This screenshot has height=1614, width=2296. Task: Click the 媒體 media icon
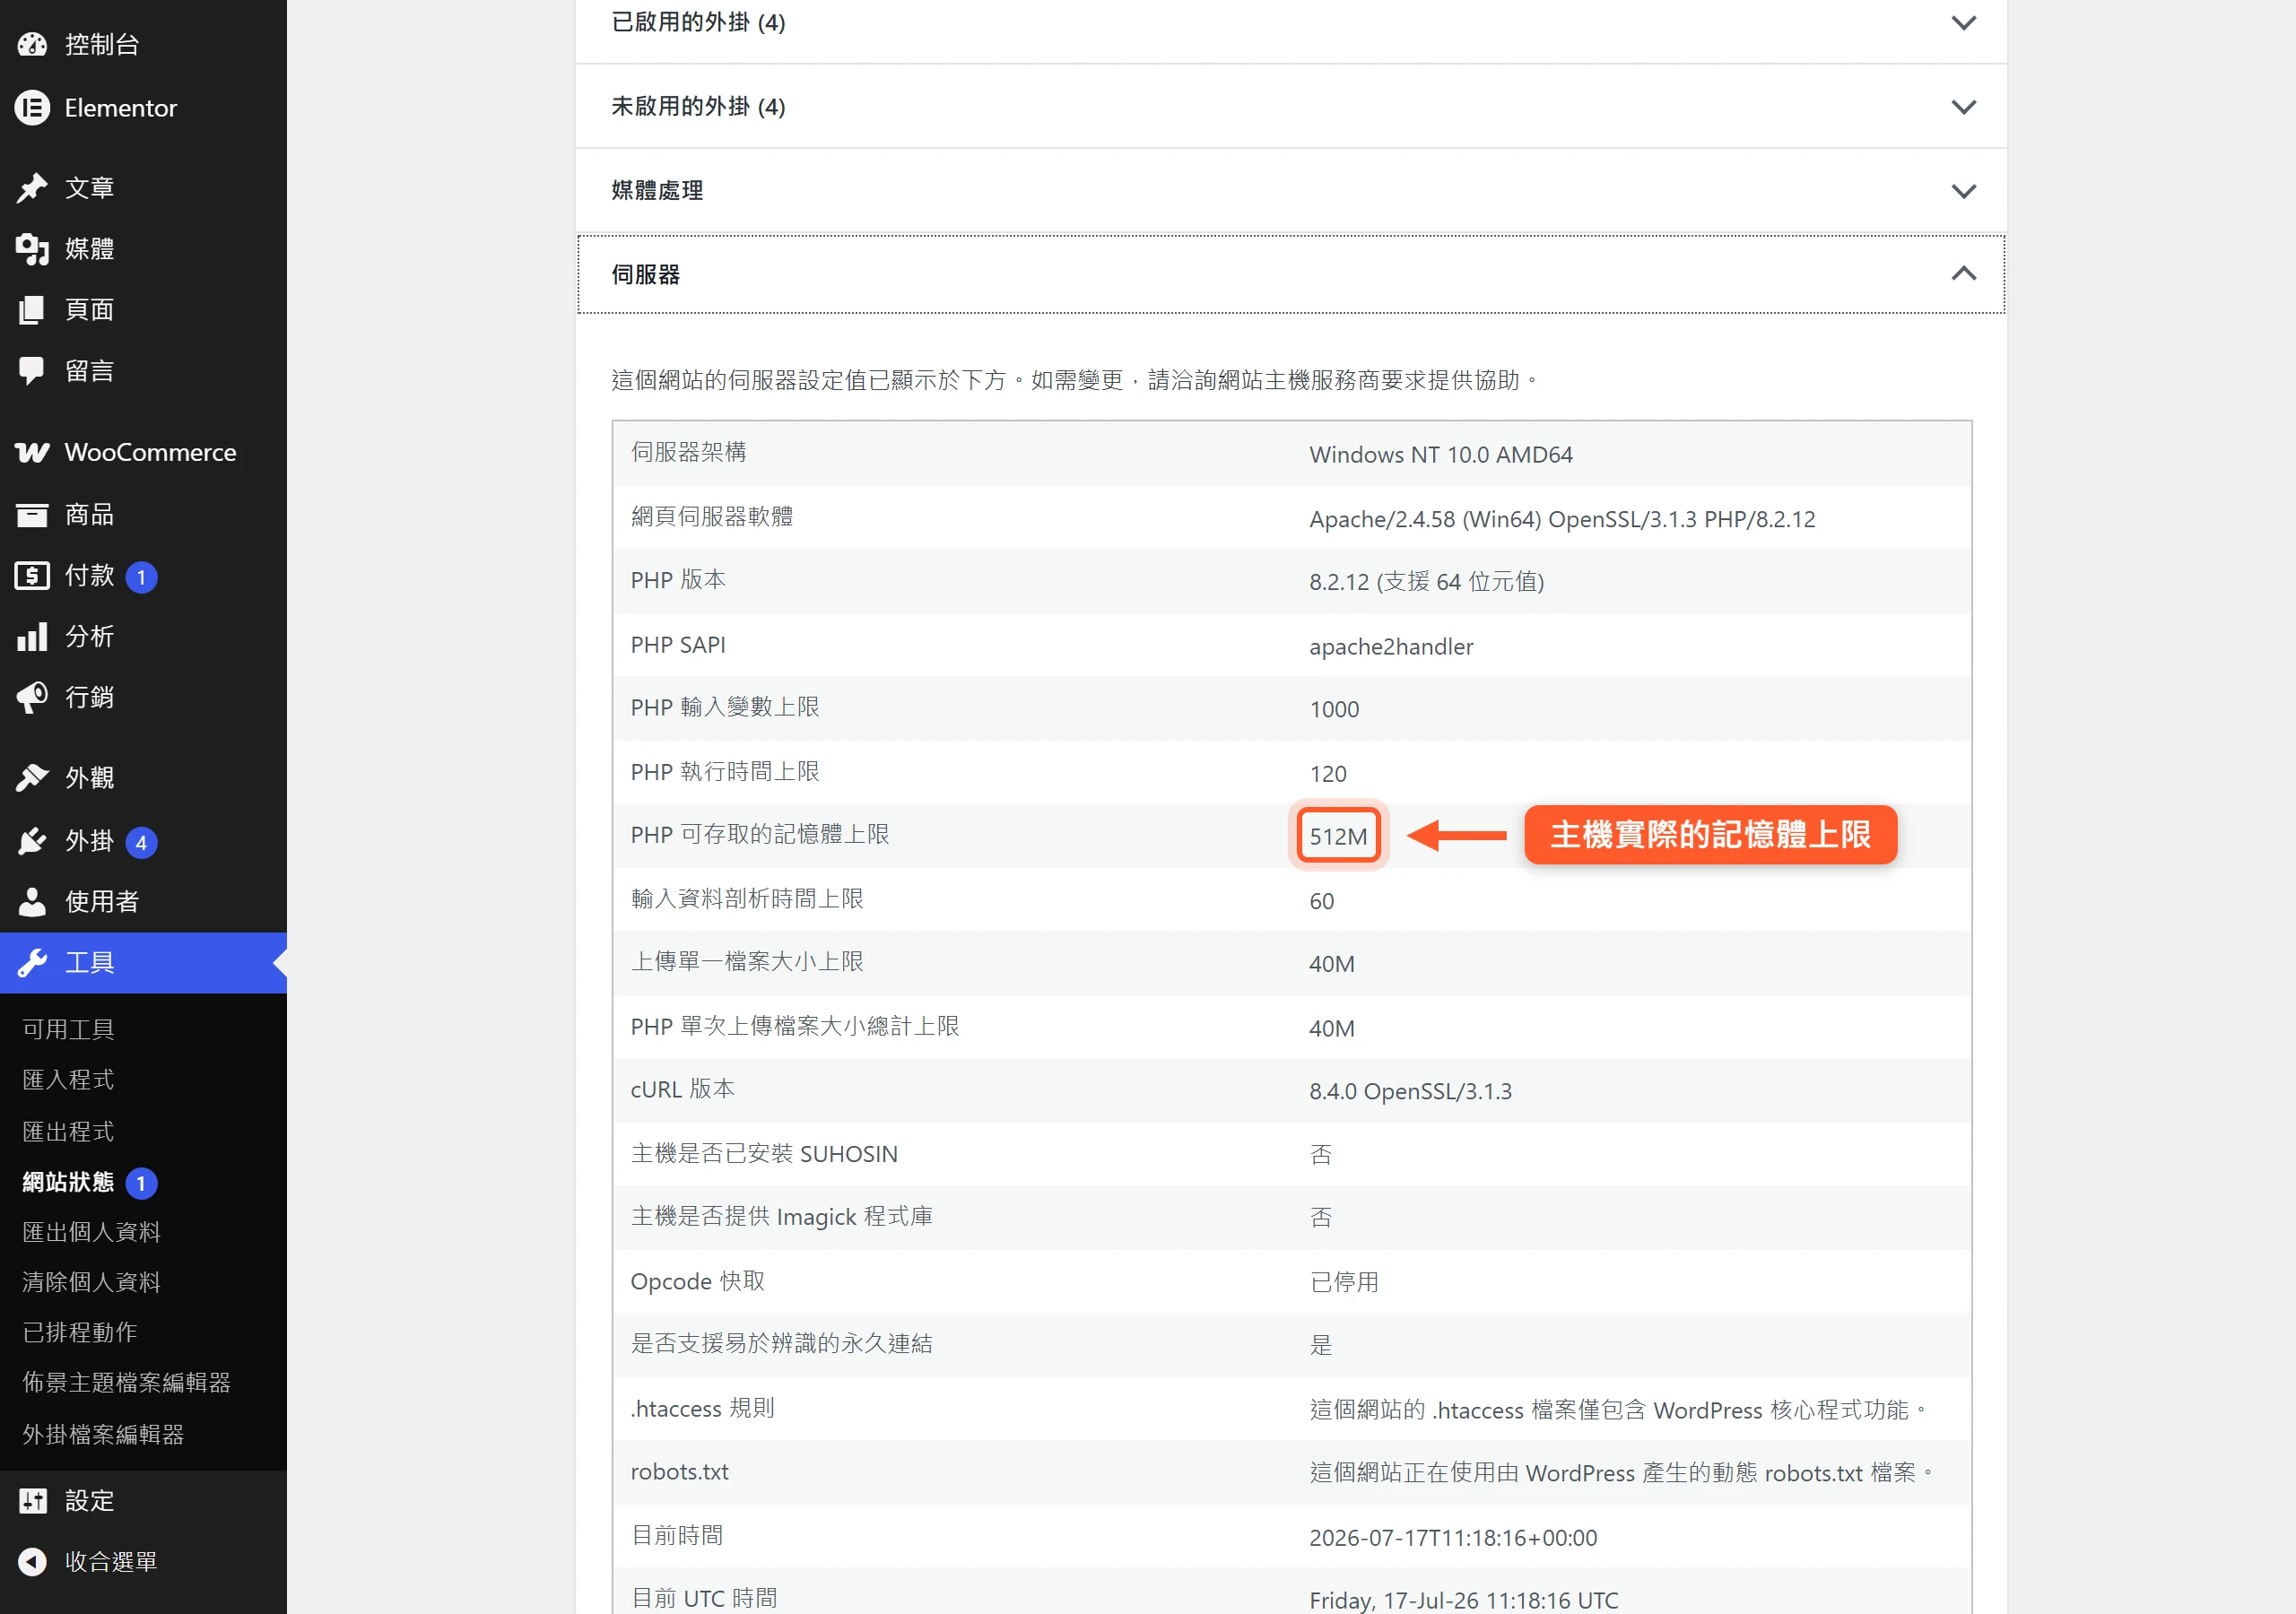(x=32, y=249)
